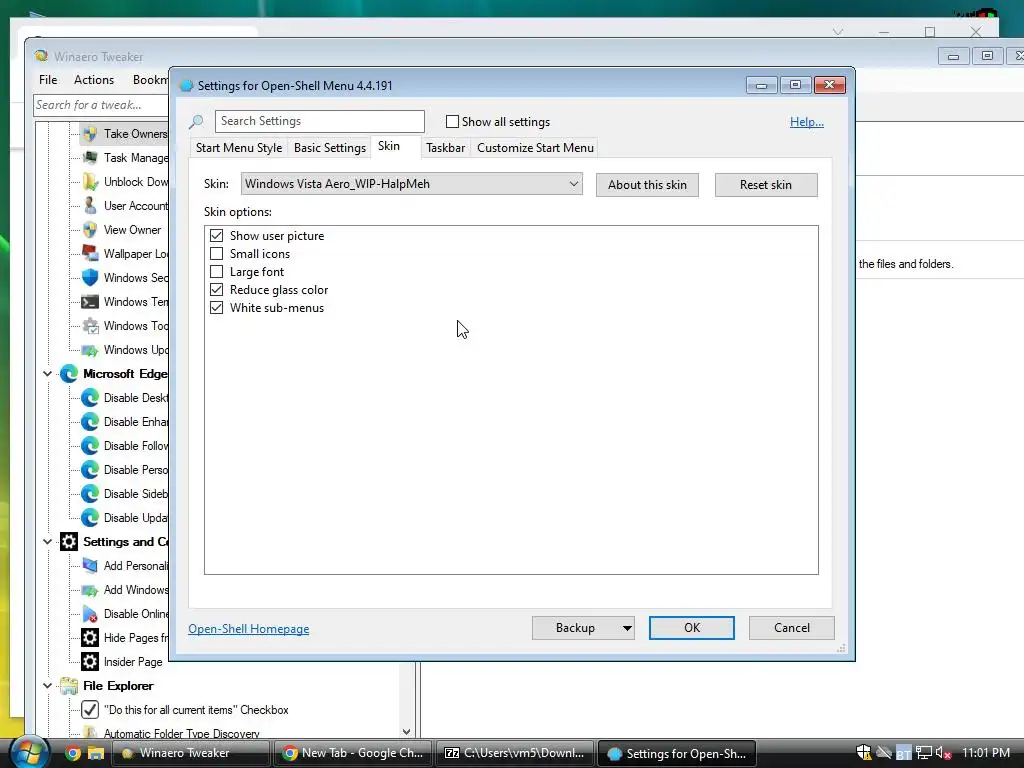Click the Insider Page gear icon
This screenshot has height=768, width=1024.
pyautogui.click(x=90, y=662)
